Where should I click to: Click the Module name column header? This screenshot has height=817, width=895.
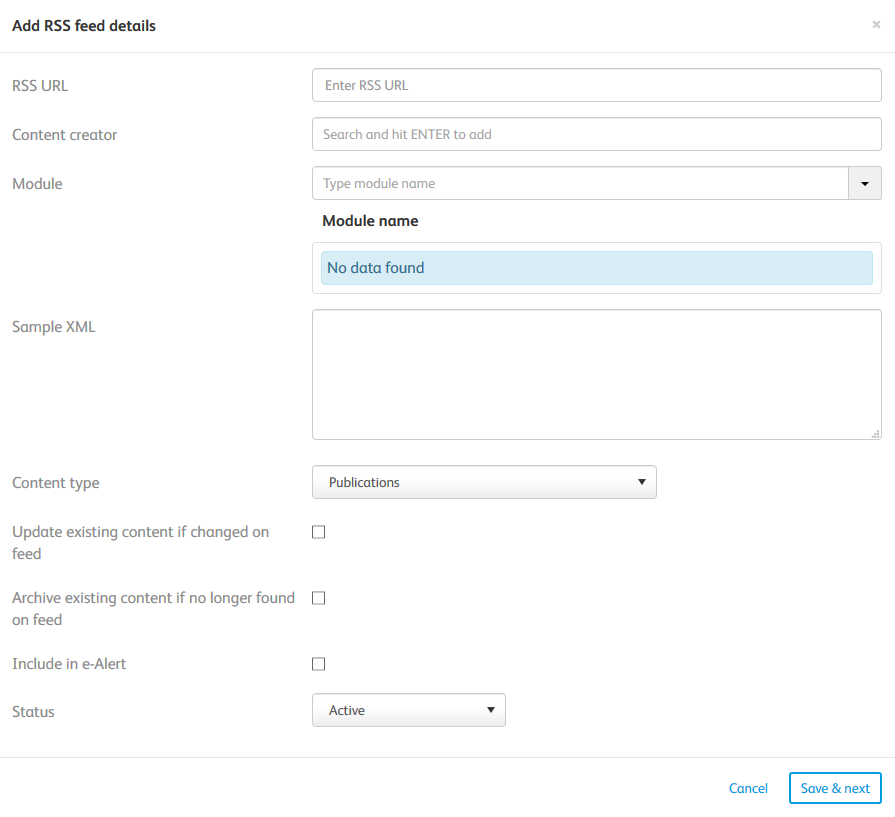point(370,221)
